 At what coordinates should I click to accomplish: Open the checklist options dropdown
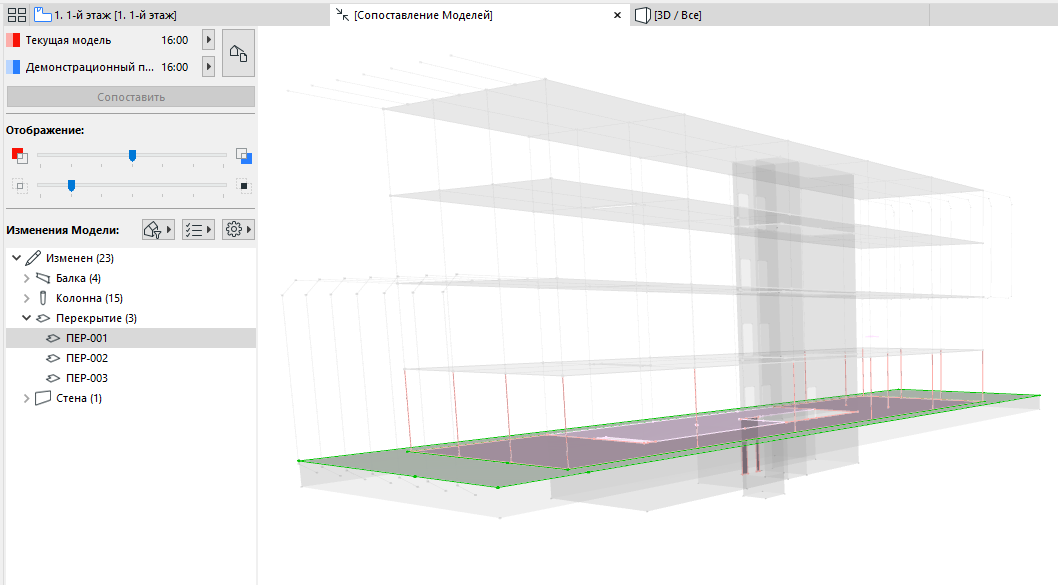[198, 230]
